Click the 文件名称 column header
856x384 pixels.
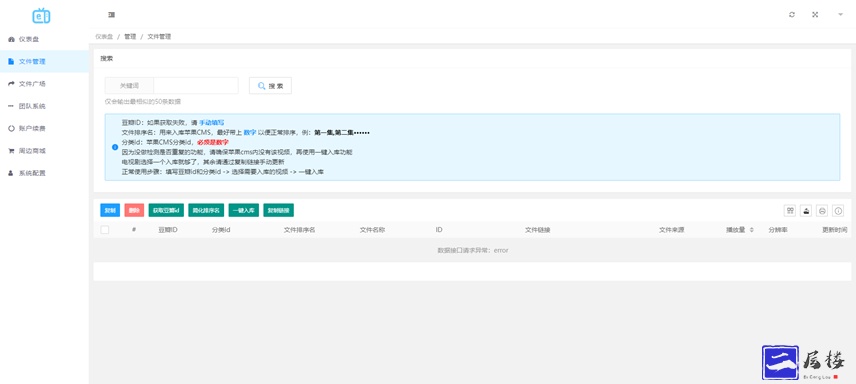point(372,230)
